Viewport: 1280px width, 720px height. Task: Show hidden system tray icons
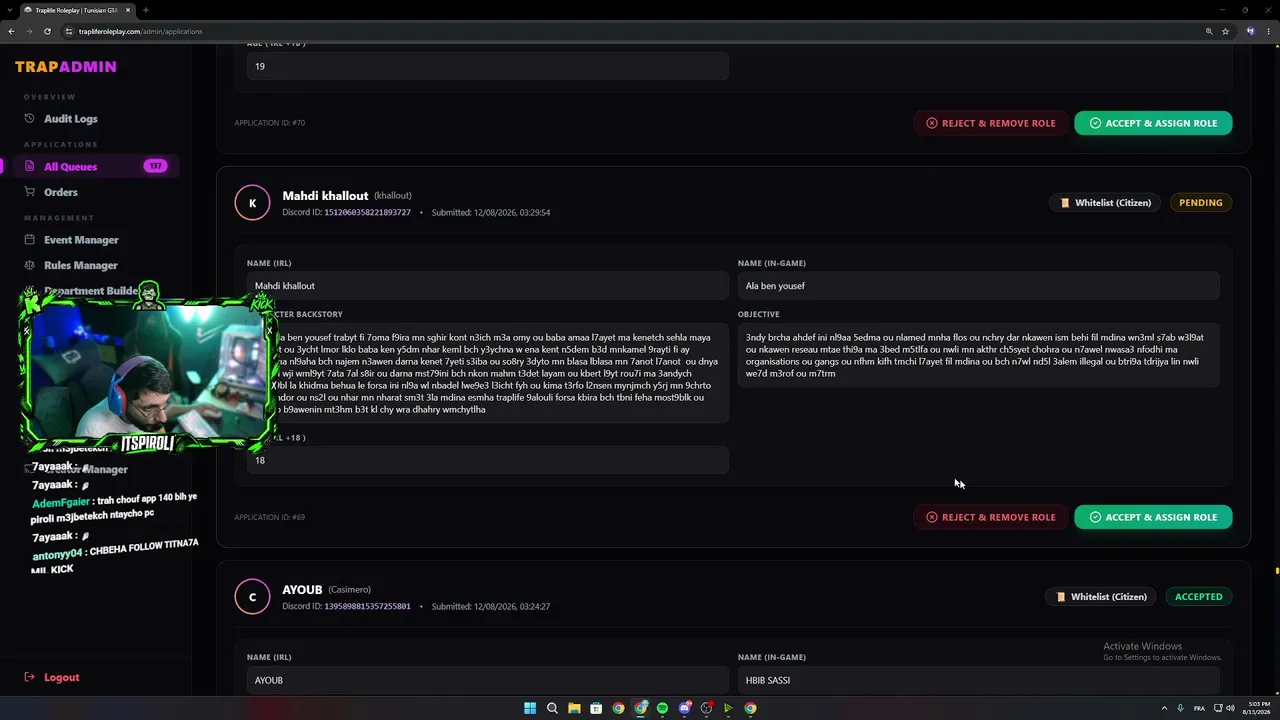pyautogui.click(x=1165, y=708)
